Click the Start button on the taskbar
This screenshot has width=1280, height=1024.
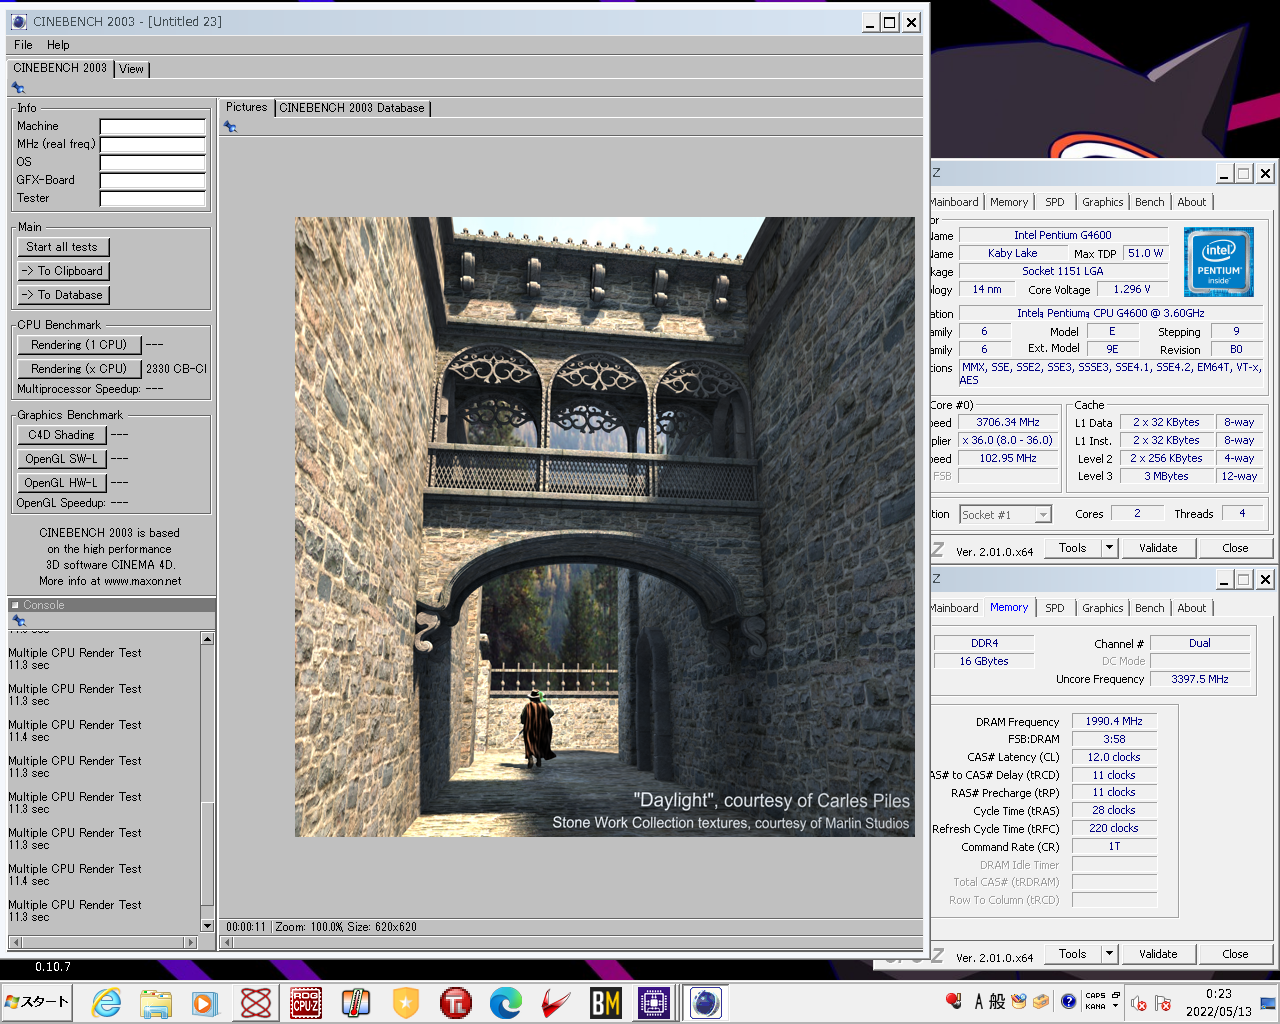38,1002
